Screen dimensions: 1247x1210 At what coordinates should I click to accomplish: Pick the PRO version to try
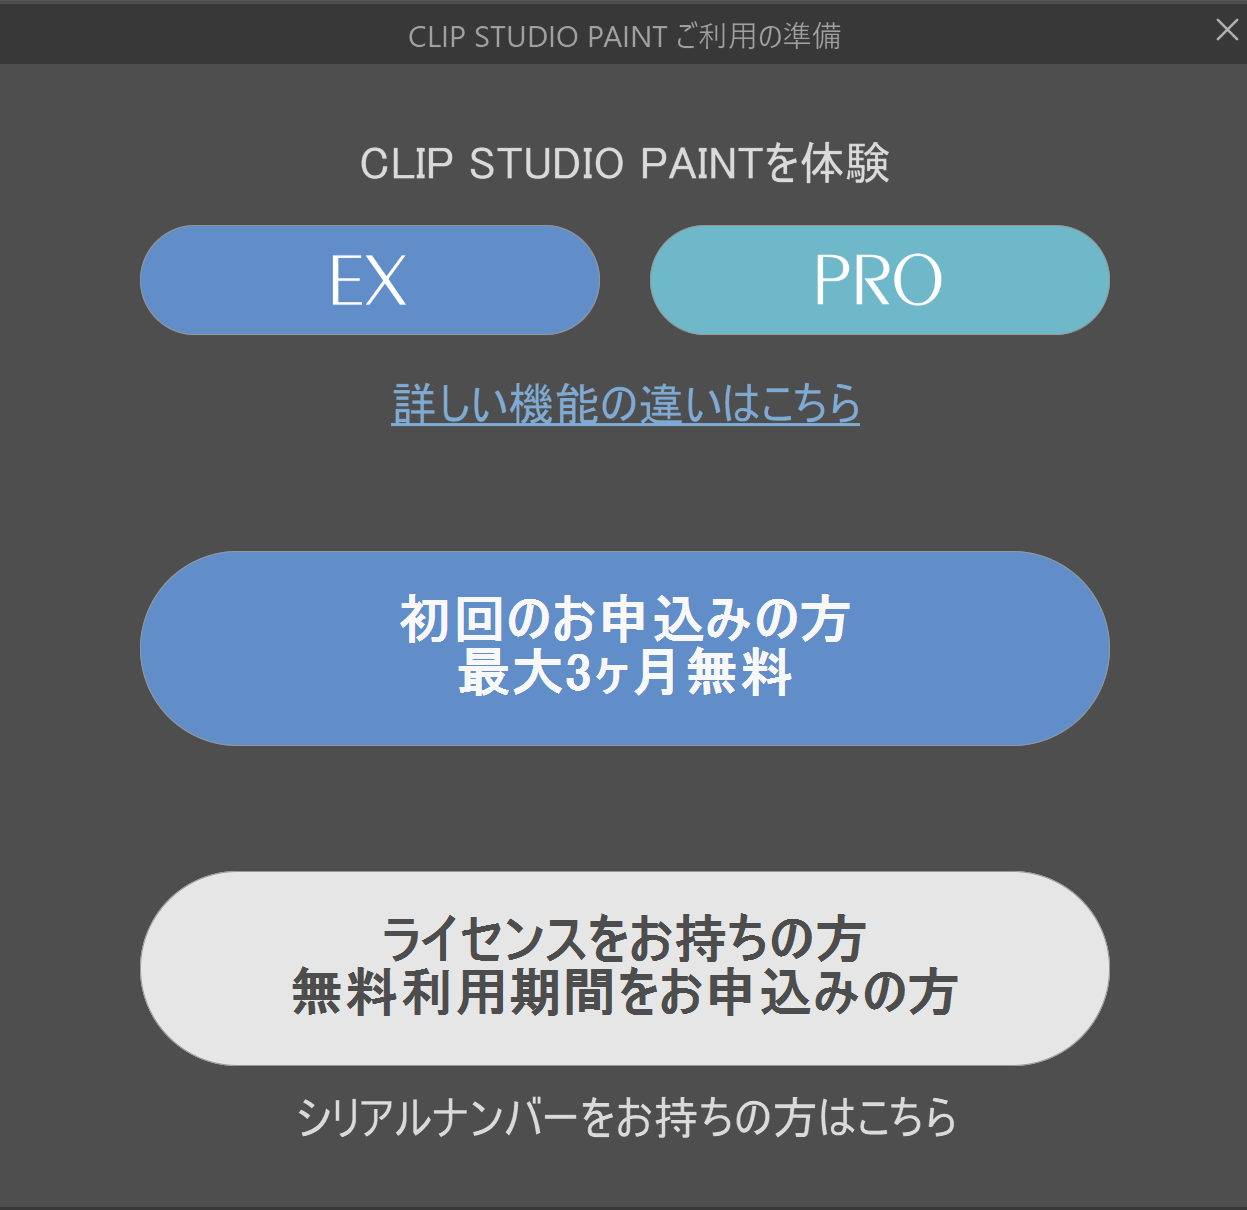pos(880,280)
